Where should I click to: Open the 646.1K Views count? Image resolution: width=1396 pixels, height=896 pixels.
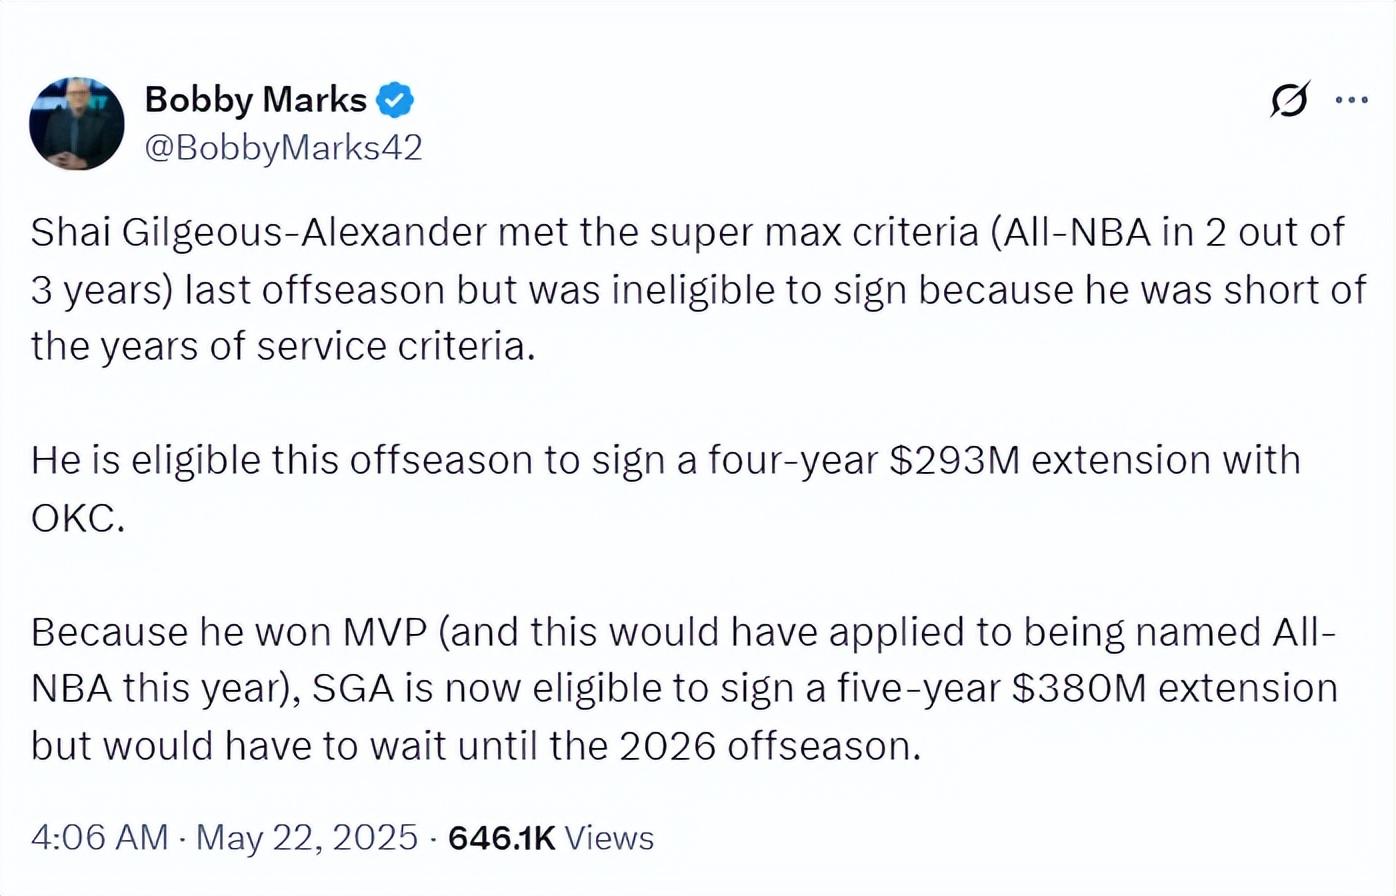point(551,837)
